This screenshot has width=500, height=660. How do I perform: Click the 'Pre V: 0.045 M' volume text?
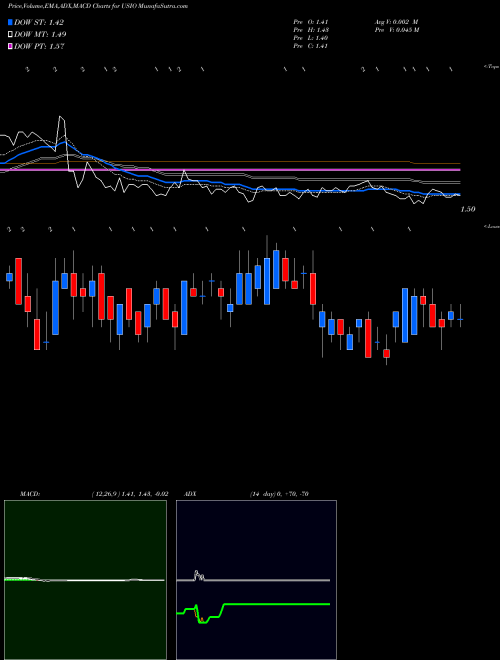pos(396,30)
